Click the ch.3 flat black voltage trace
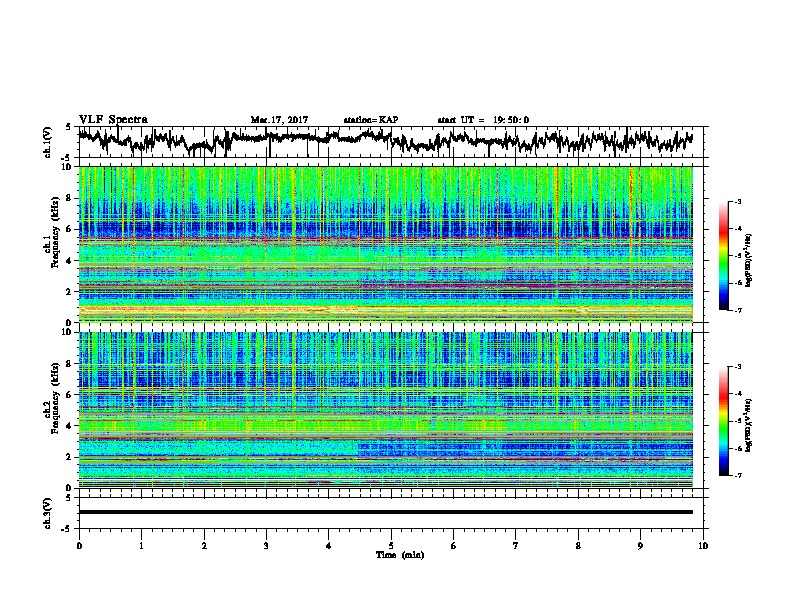Screen dimensions: 792x612 click(x=385, y=512)
